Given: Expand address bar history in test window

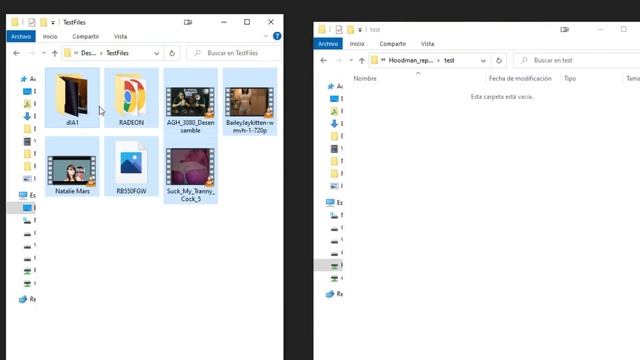Looking at the screenshot, I should [x=483, y=60].
